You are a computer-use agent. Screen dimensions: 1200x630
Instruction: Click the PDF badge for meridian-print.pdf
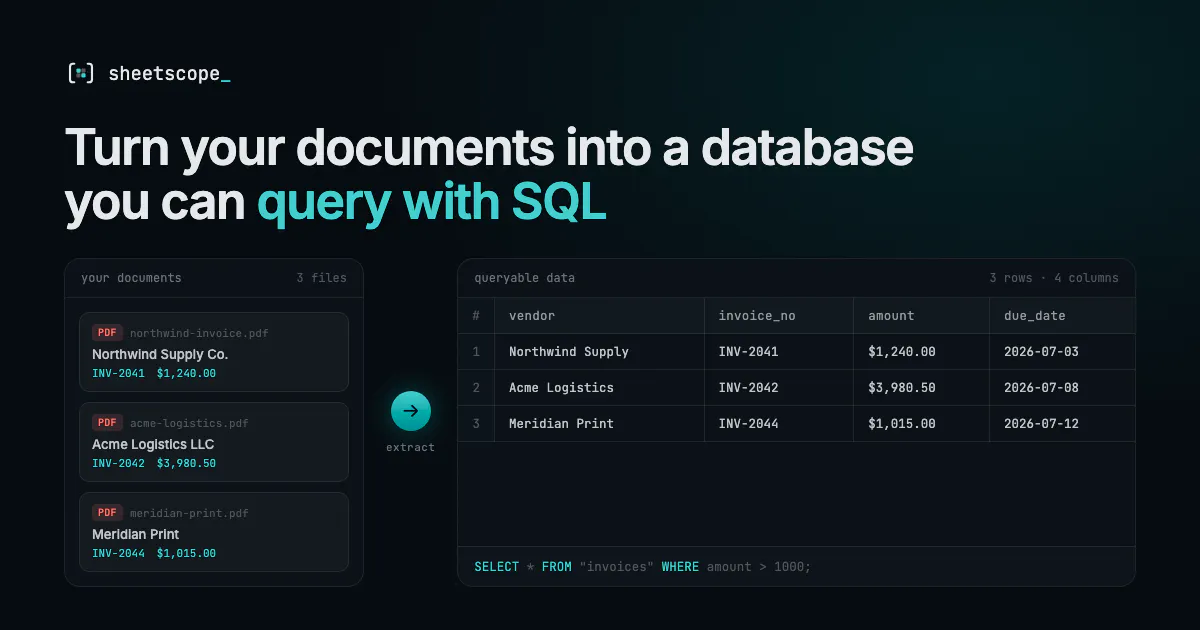107,513
